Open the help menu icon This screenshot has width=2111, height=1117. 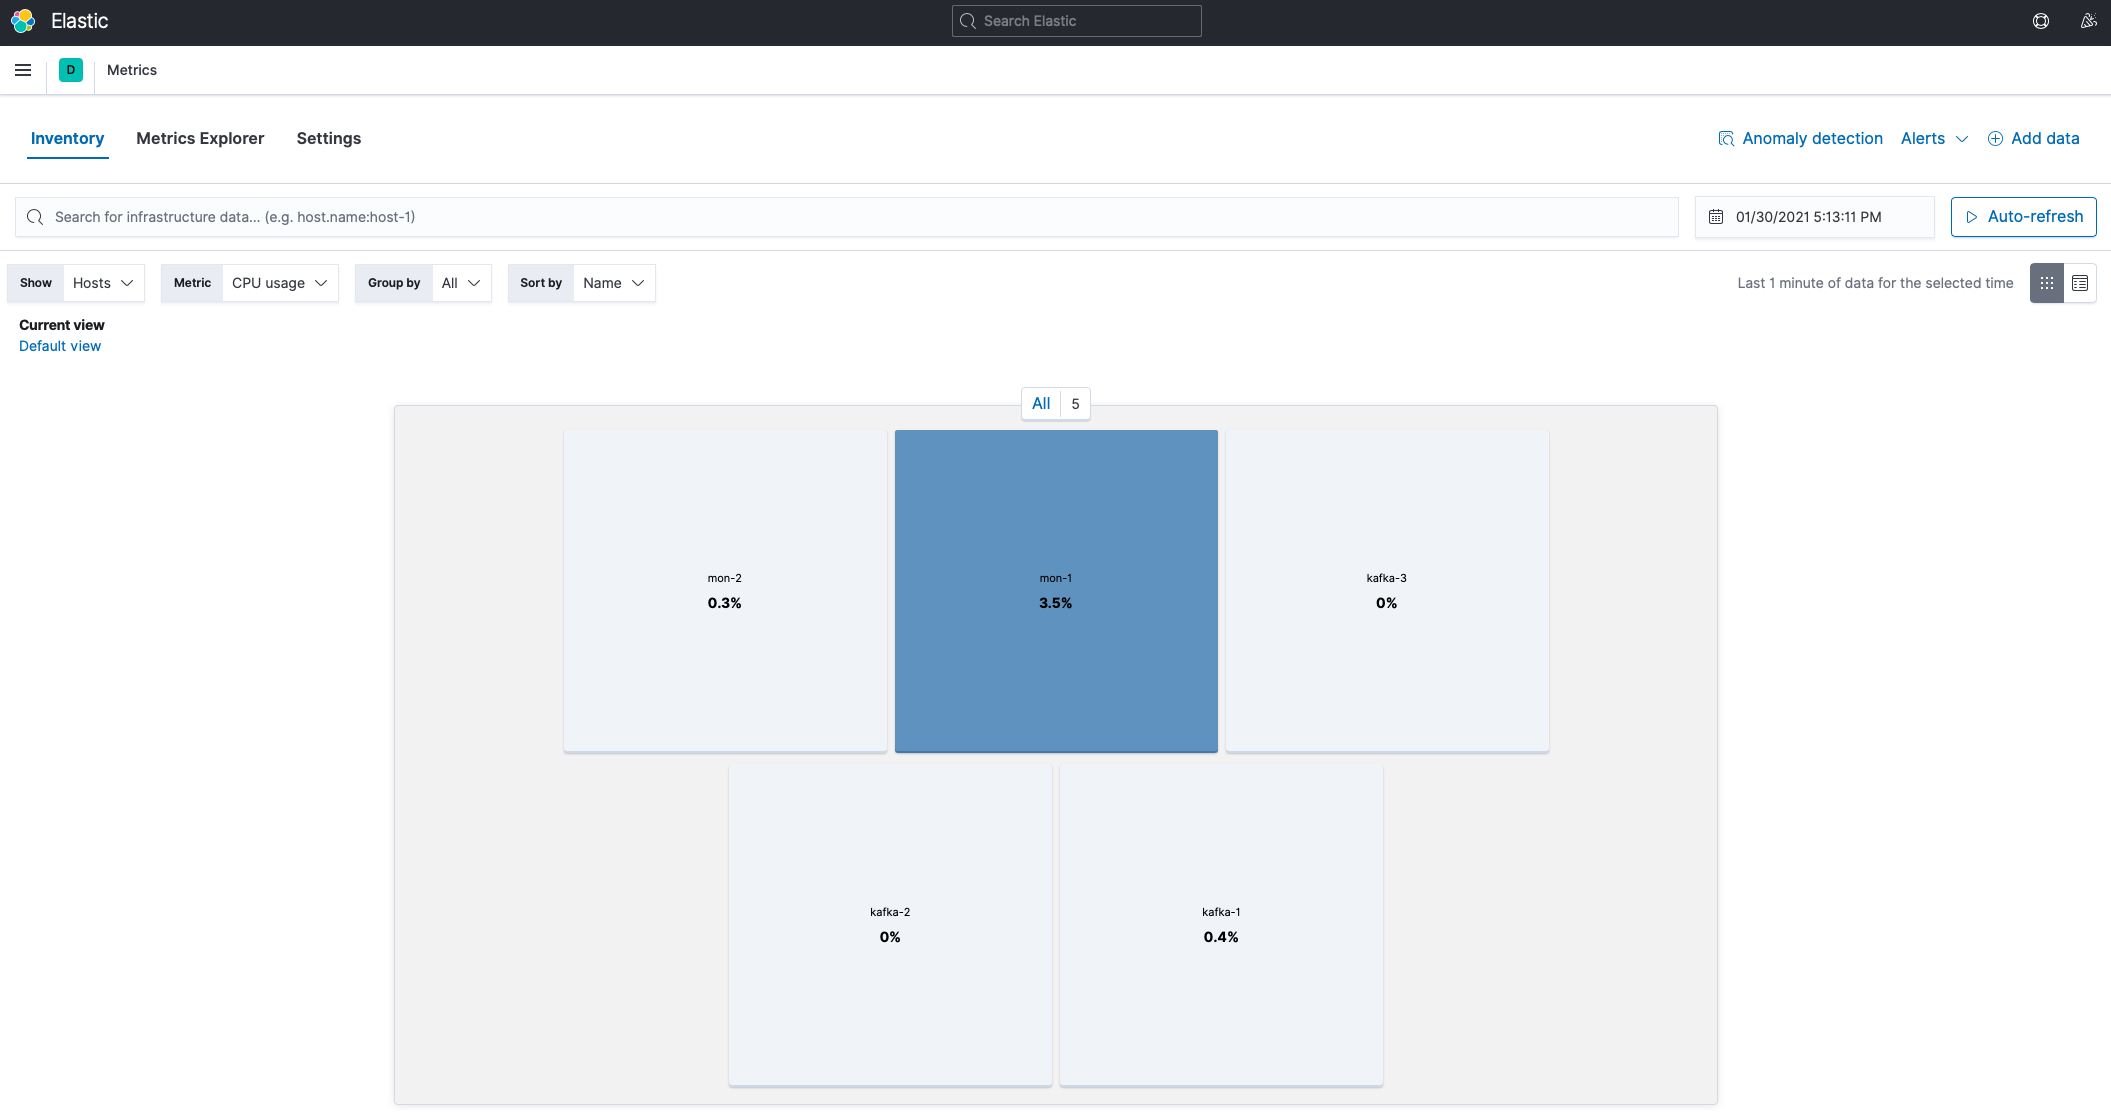tap(2041, 21)
